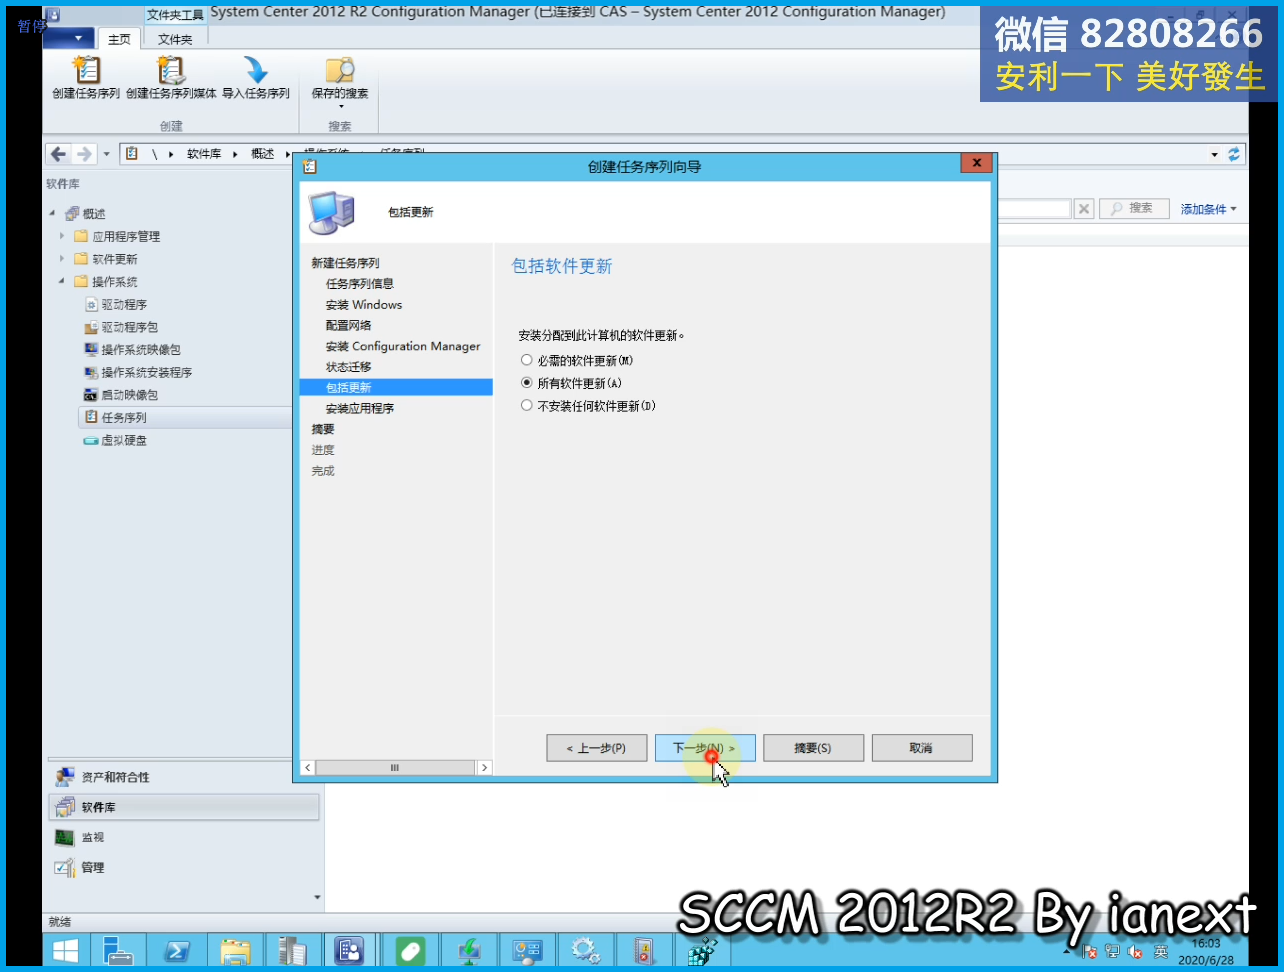Viewport: 1284px width, 972px height.
Task: Click 取消 to cancel the wizard
Action: [x=922, y=748]
